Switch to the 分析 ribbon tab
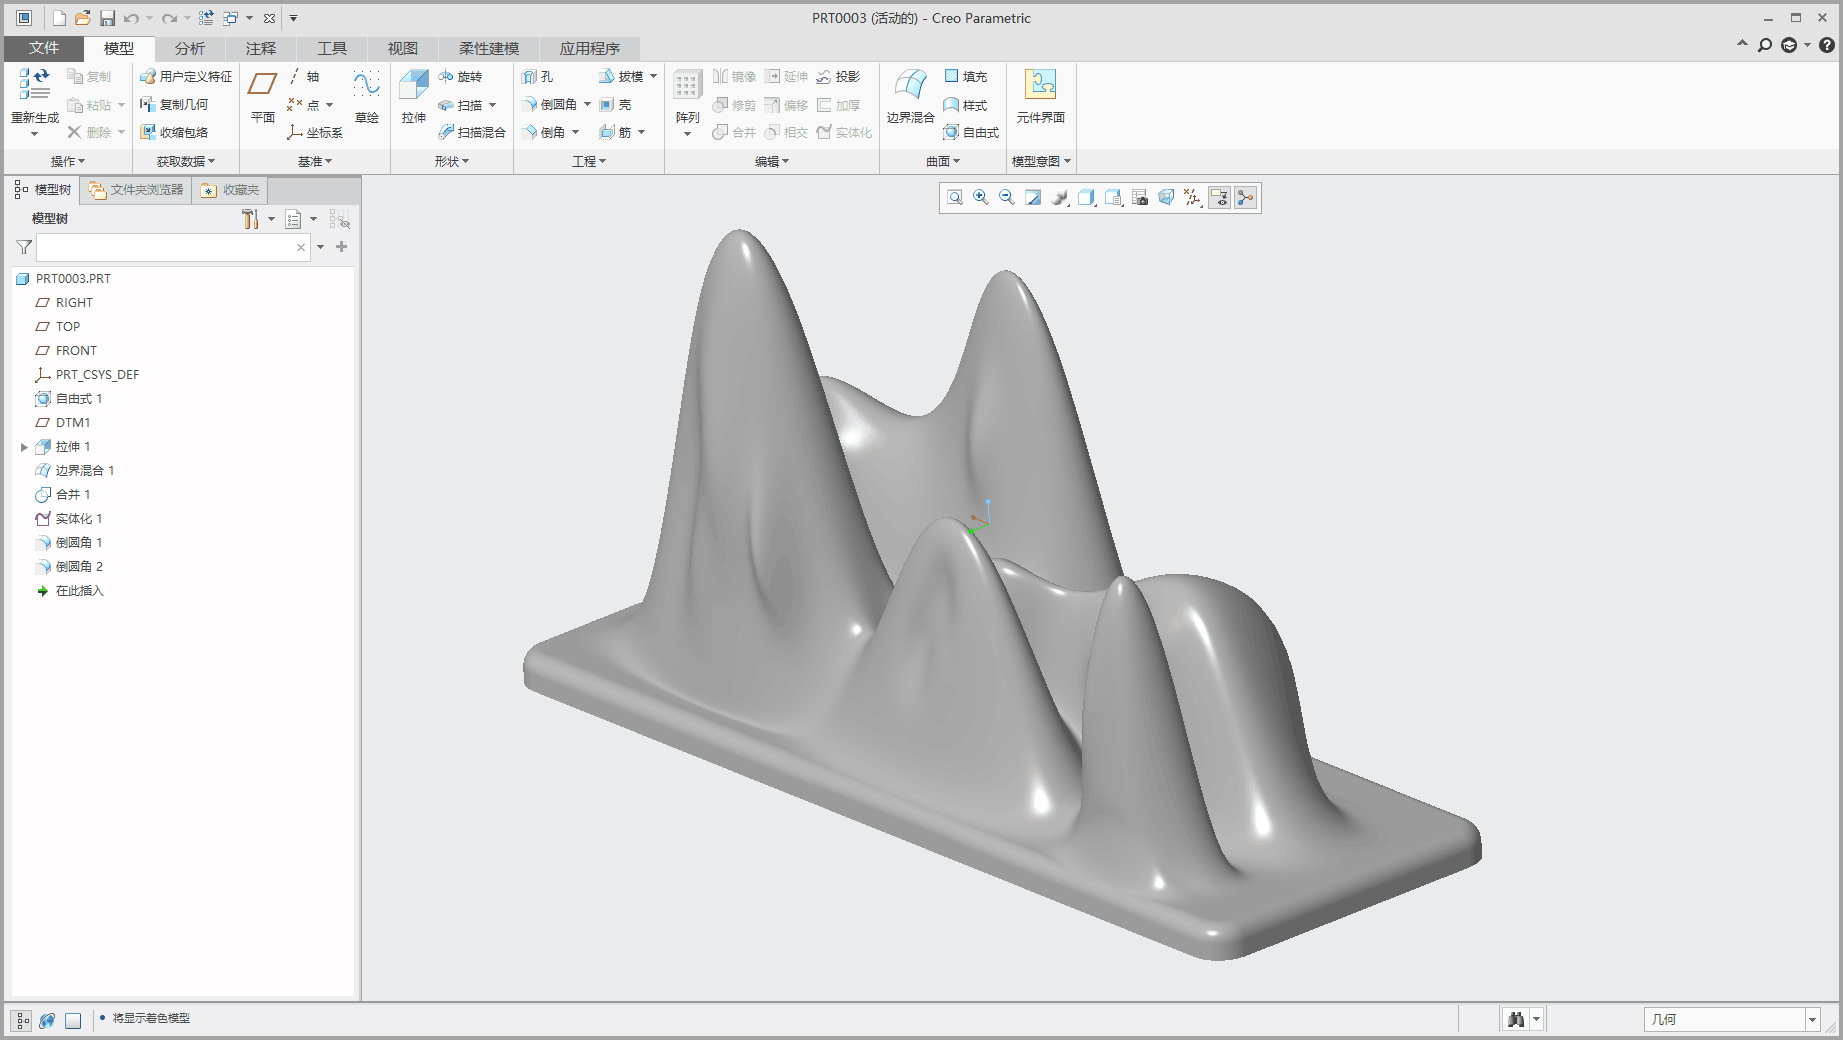The width and height of the screenshot is (1843, 1040). click(189, 48)
